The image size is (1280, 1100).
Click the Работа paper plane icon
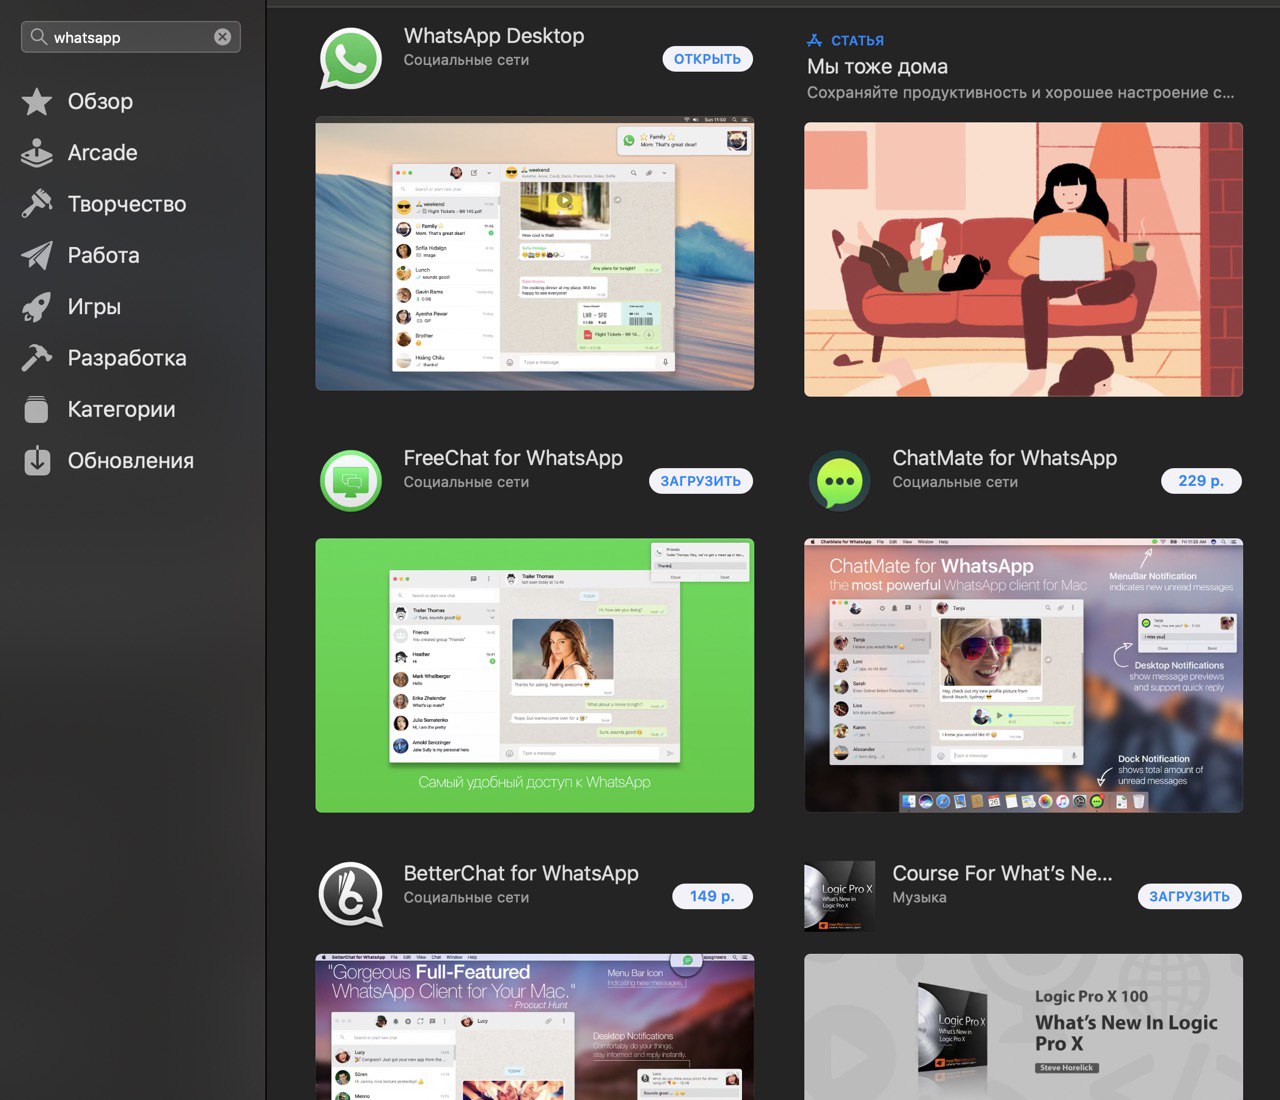click(x=37, y=255)
